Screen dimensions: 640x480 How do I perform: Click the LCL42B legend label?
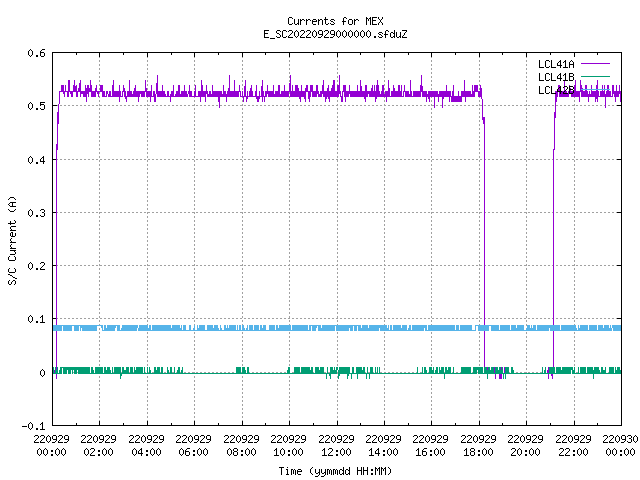(x=556, y=90)
